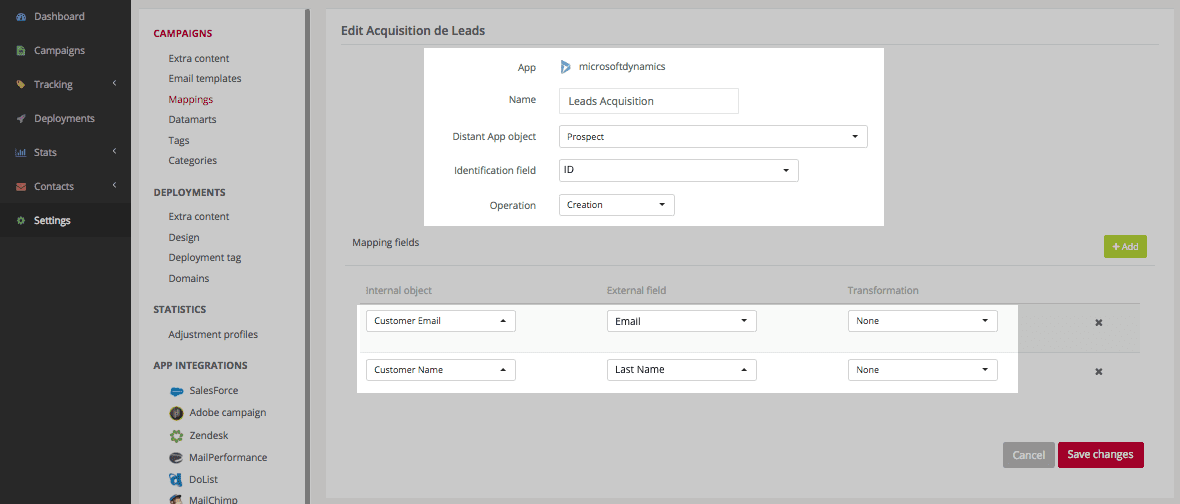Click the green Add button

tap(1125, 247)
